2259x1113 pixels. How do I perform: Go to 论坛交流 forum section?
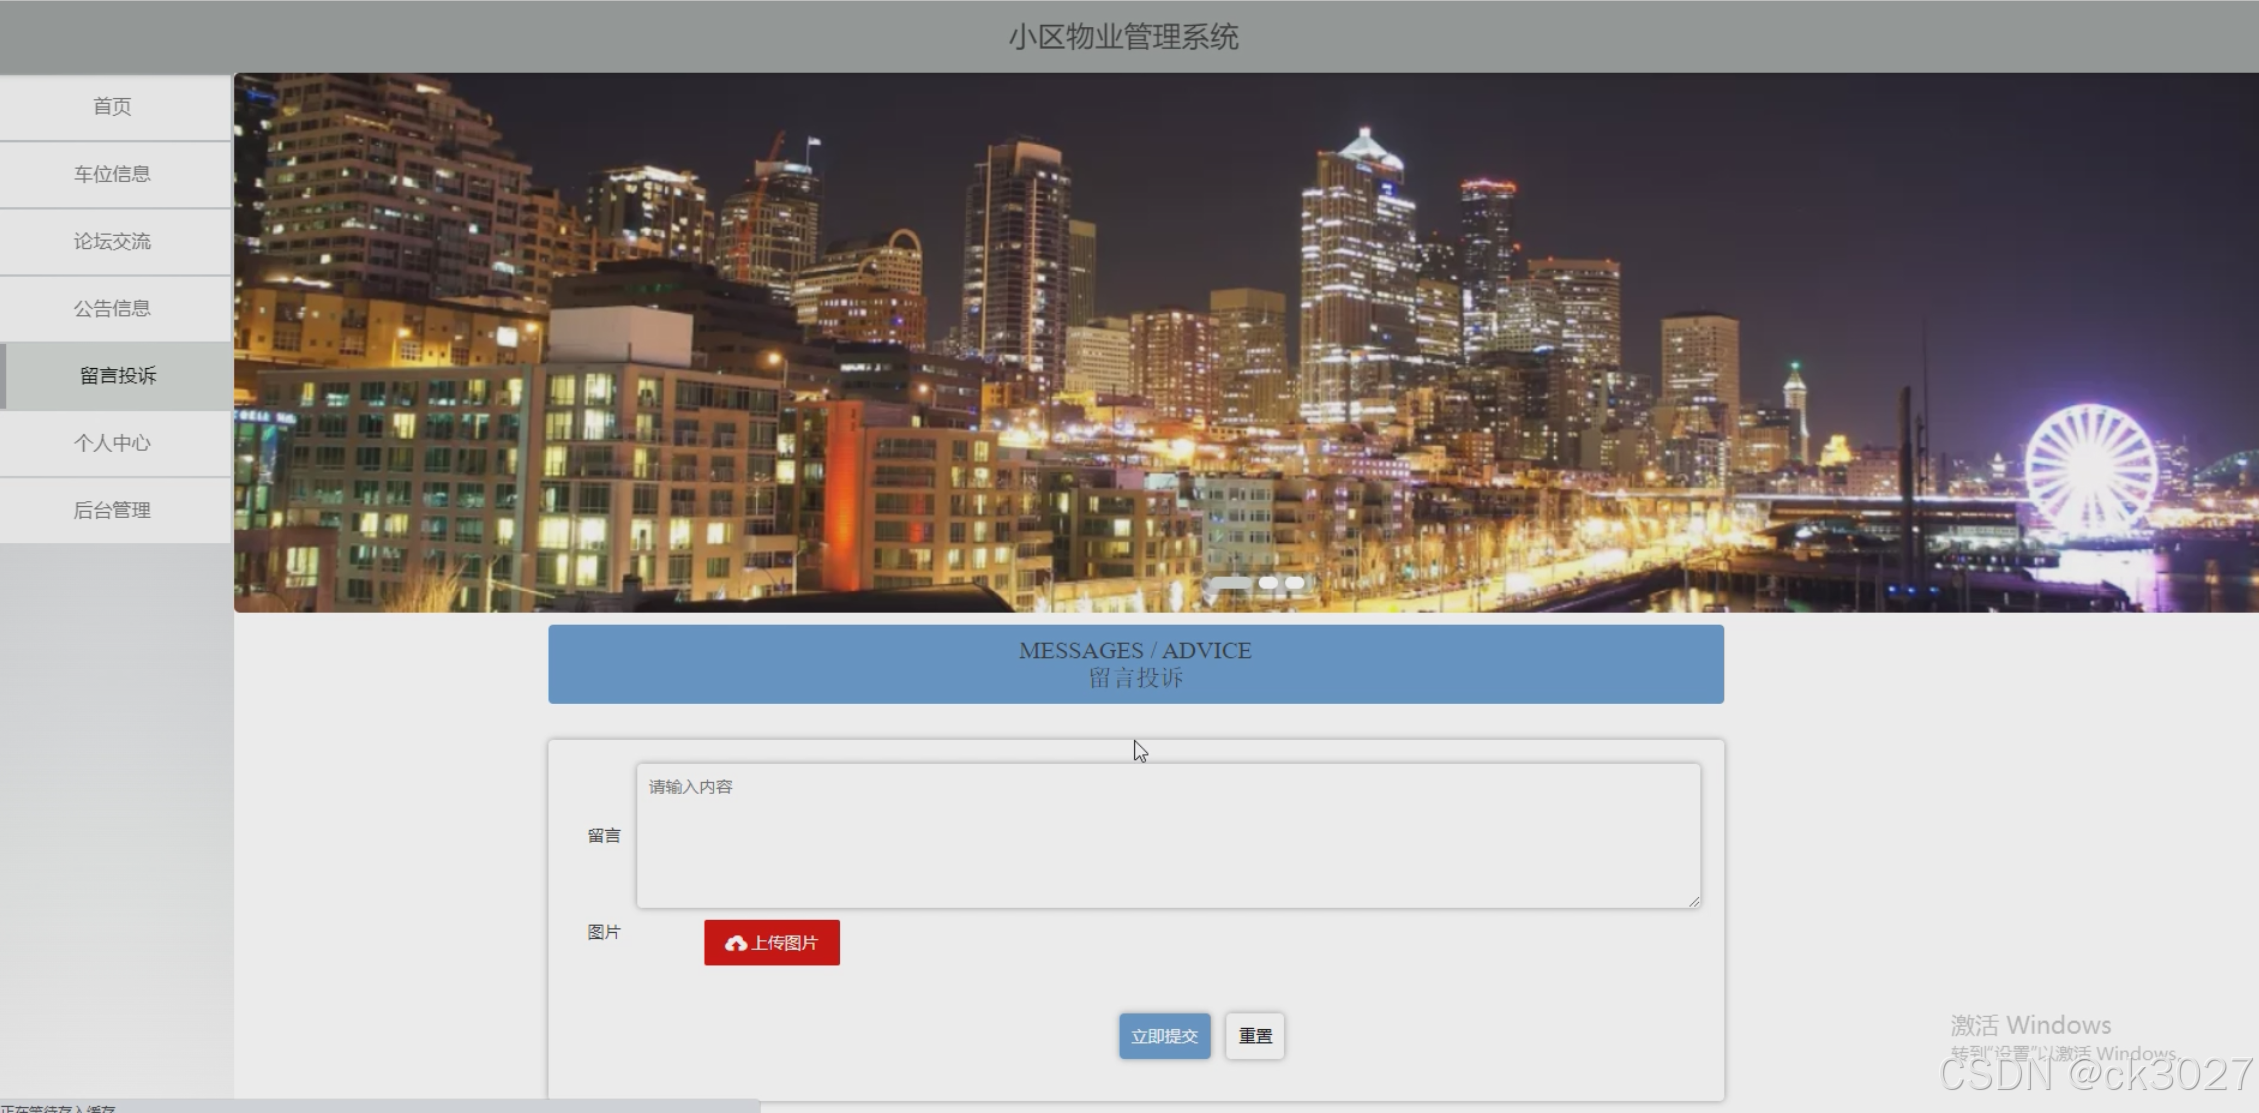coord(113,241)
